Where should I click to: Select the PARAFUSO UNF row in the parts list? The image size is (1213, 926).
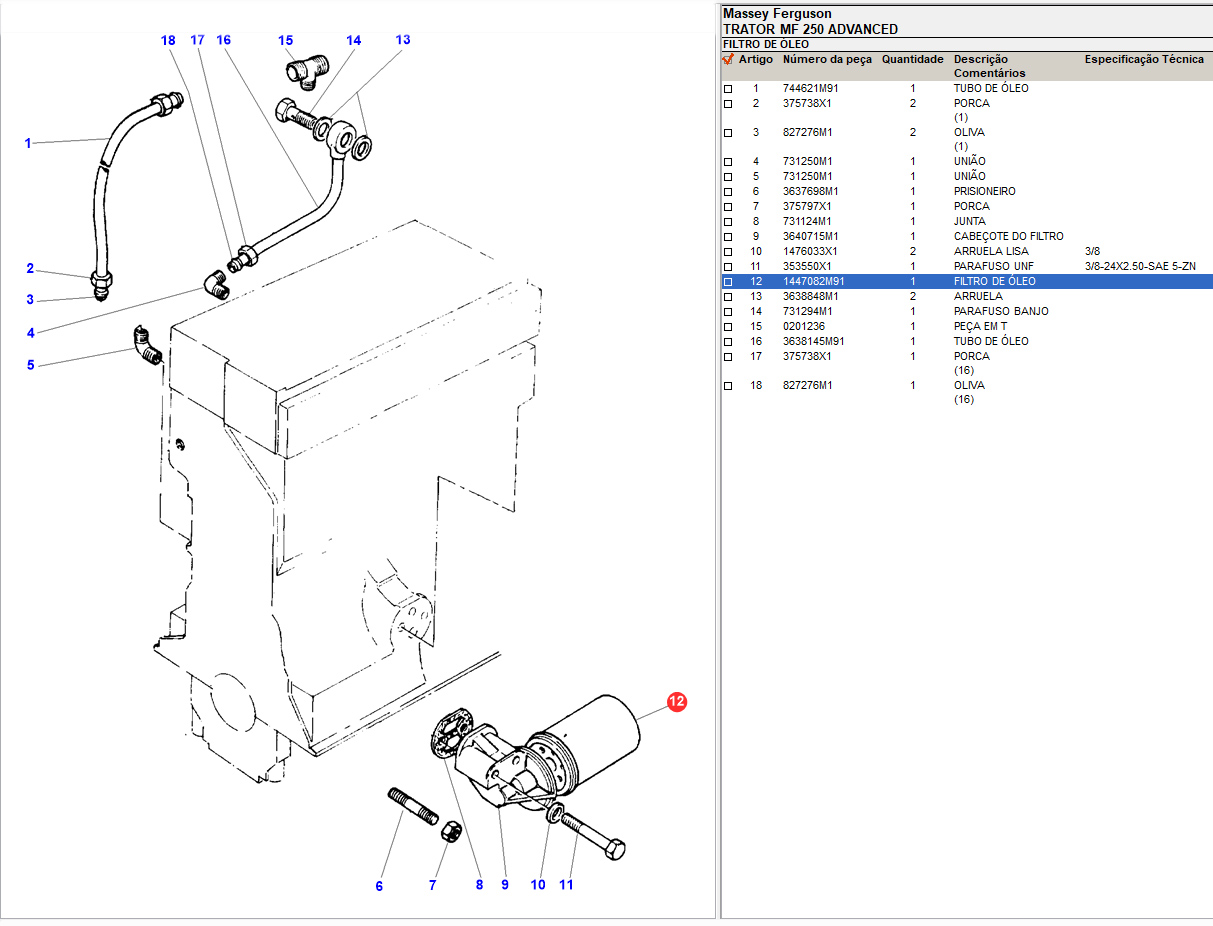(993, 267)
